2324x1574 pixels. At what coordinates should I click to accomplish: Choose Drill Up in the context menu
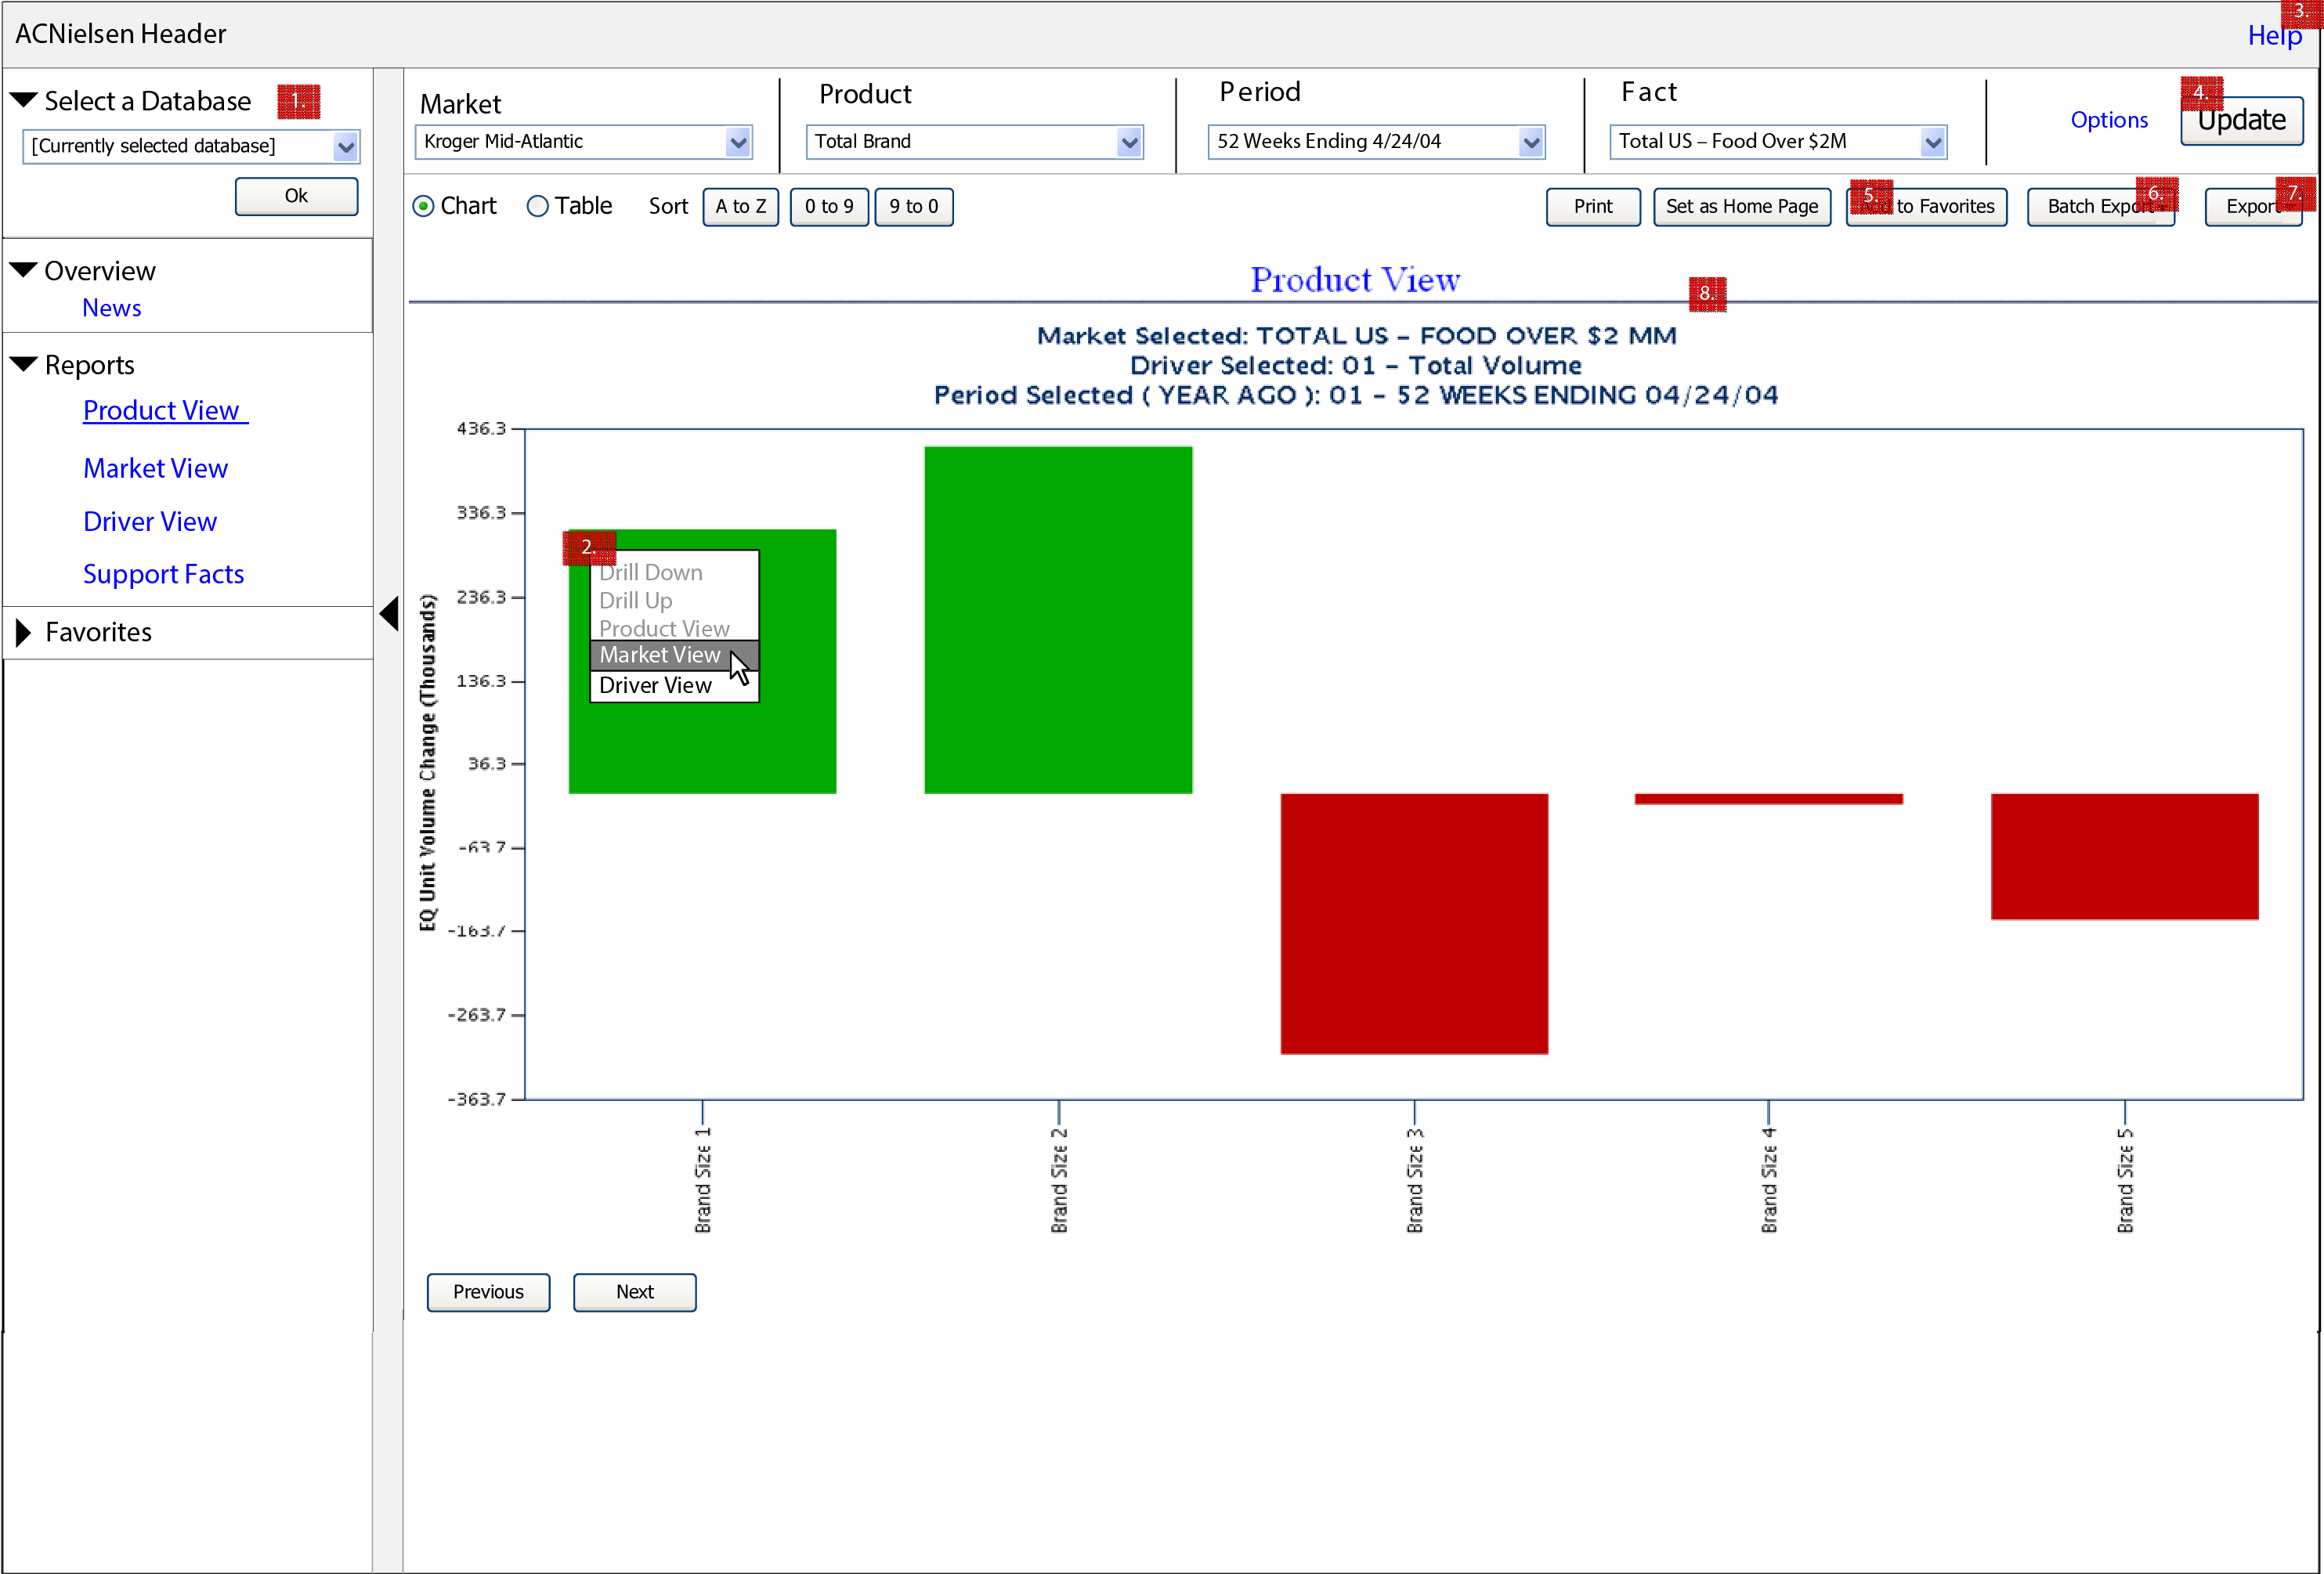636,601
